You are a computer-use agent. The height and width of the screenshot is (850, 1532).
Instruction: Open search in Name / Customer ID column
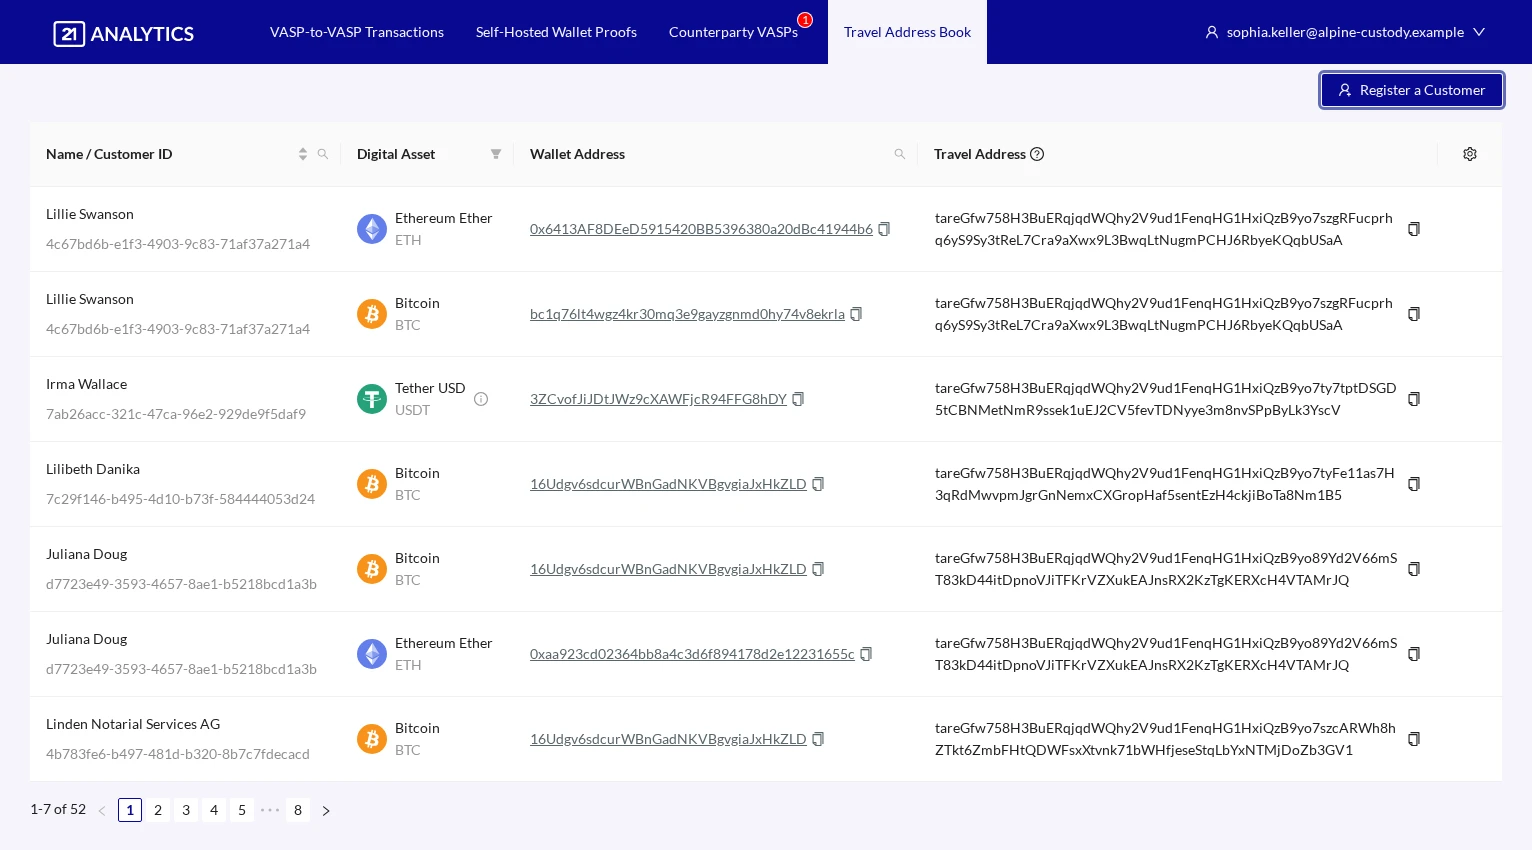[323, 154]
